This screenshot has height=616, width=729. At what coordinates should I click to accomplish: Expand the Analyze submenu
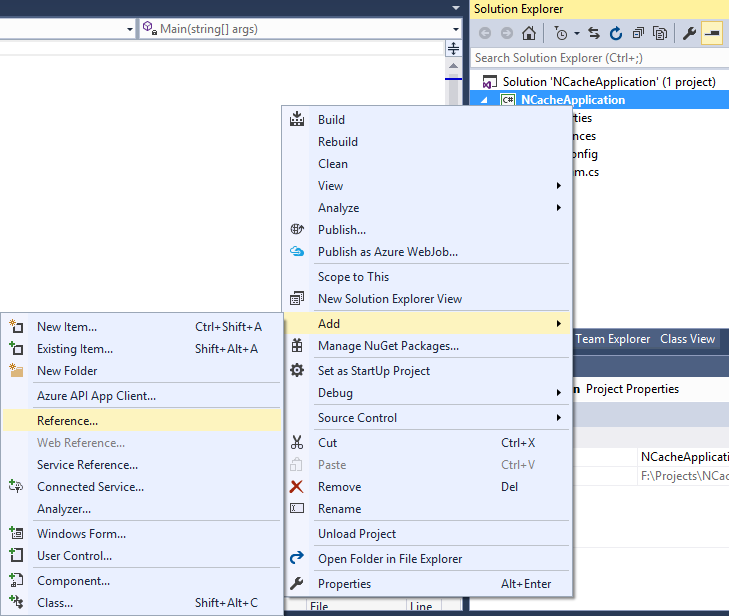[x=559, y=207]
